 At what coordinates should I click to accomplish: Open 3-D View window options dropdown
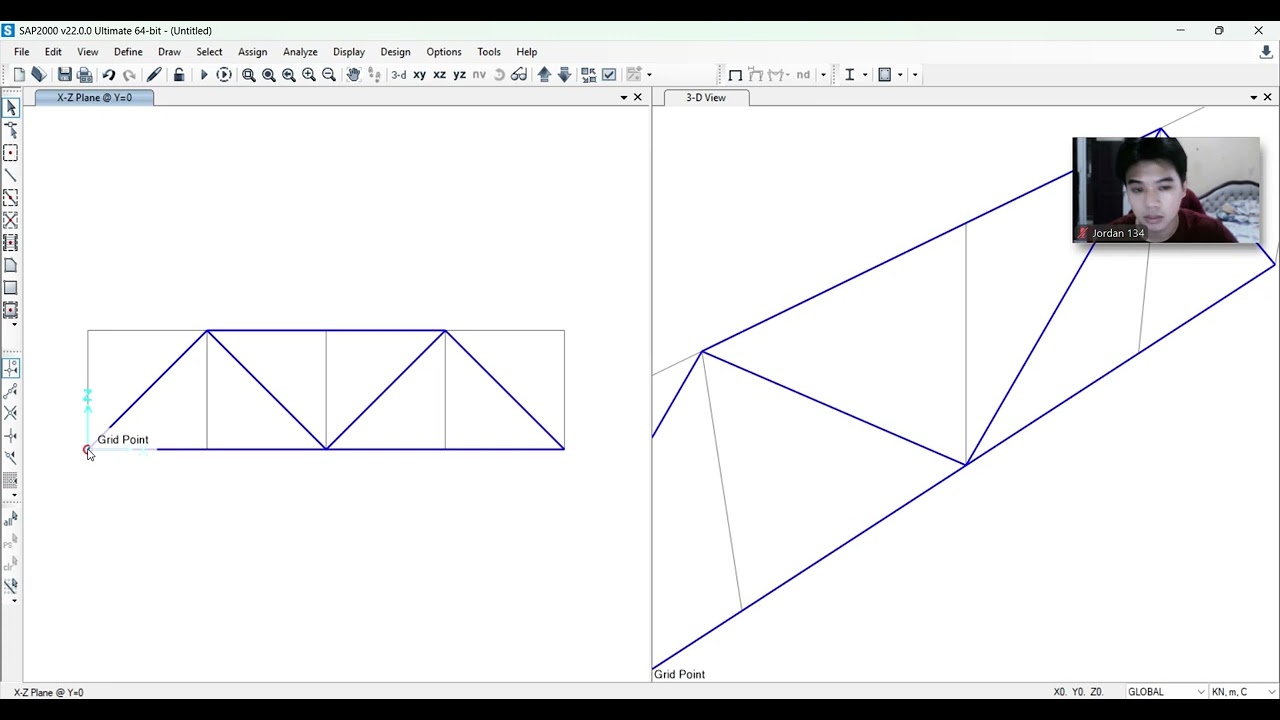click(1254, 97)
